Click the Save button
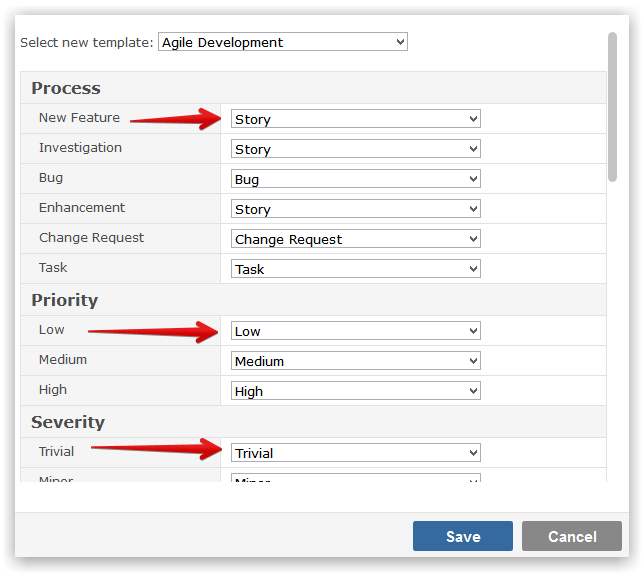 pos(463,536)
